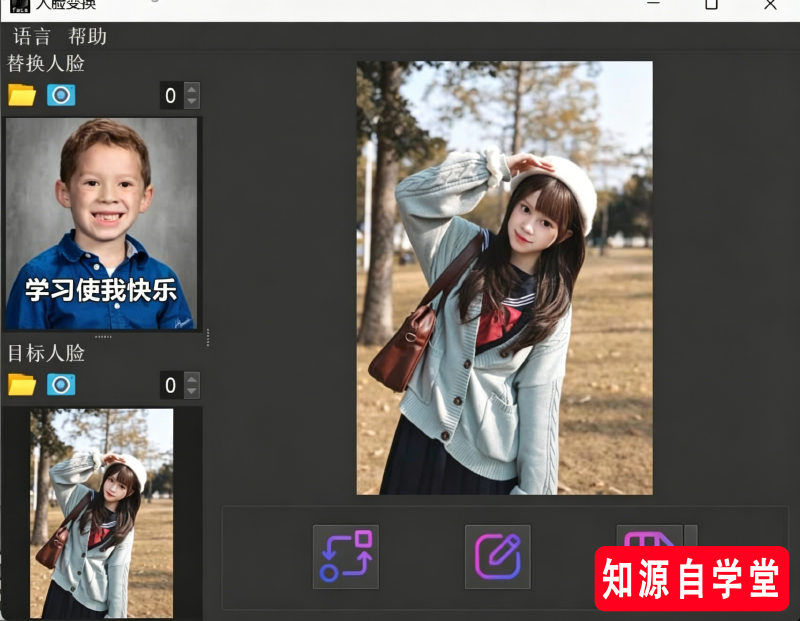Select the edit pencil icon
800x621 pixels.
(497, 557)
